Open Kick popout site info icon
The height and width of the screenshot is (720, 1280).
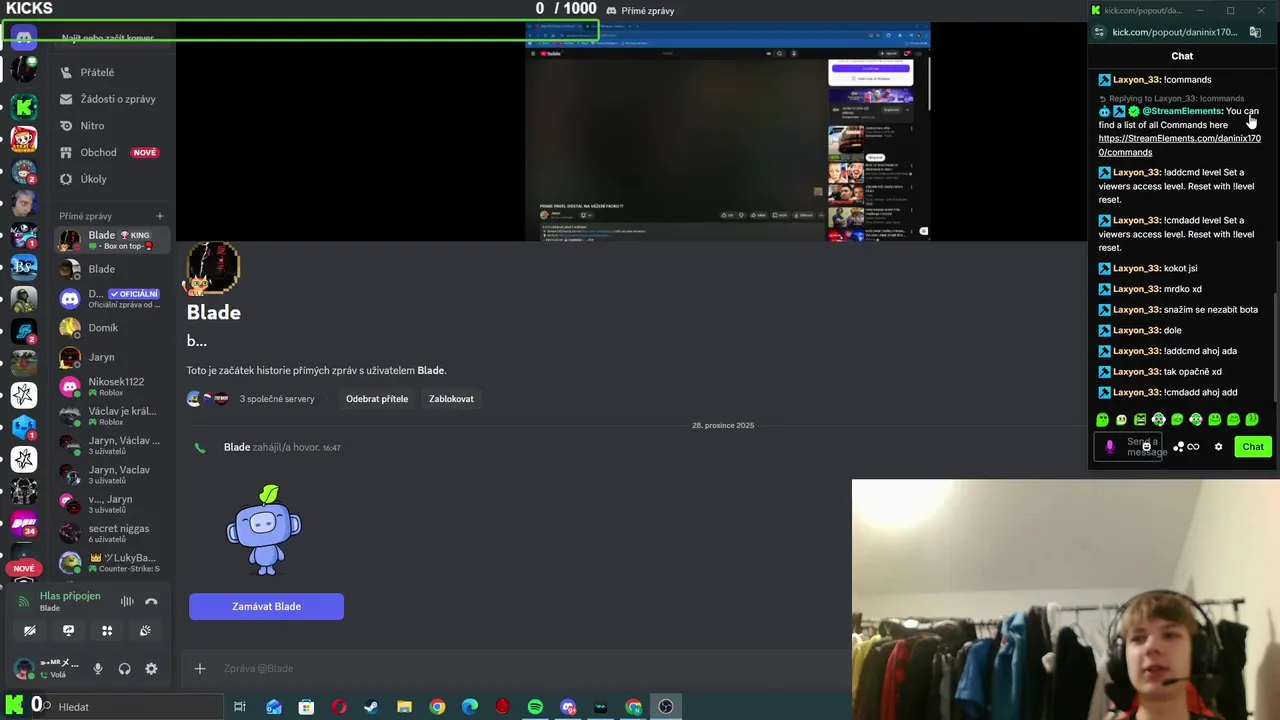pos(1099,32)
